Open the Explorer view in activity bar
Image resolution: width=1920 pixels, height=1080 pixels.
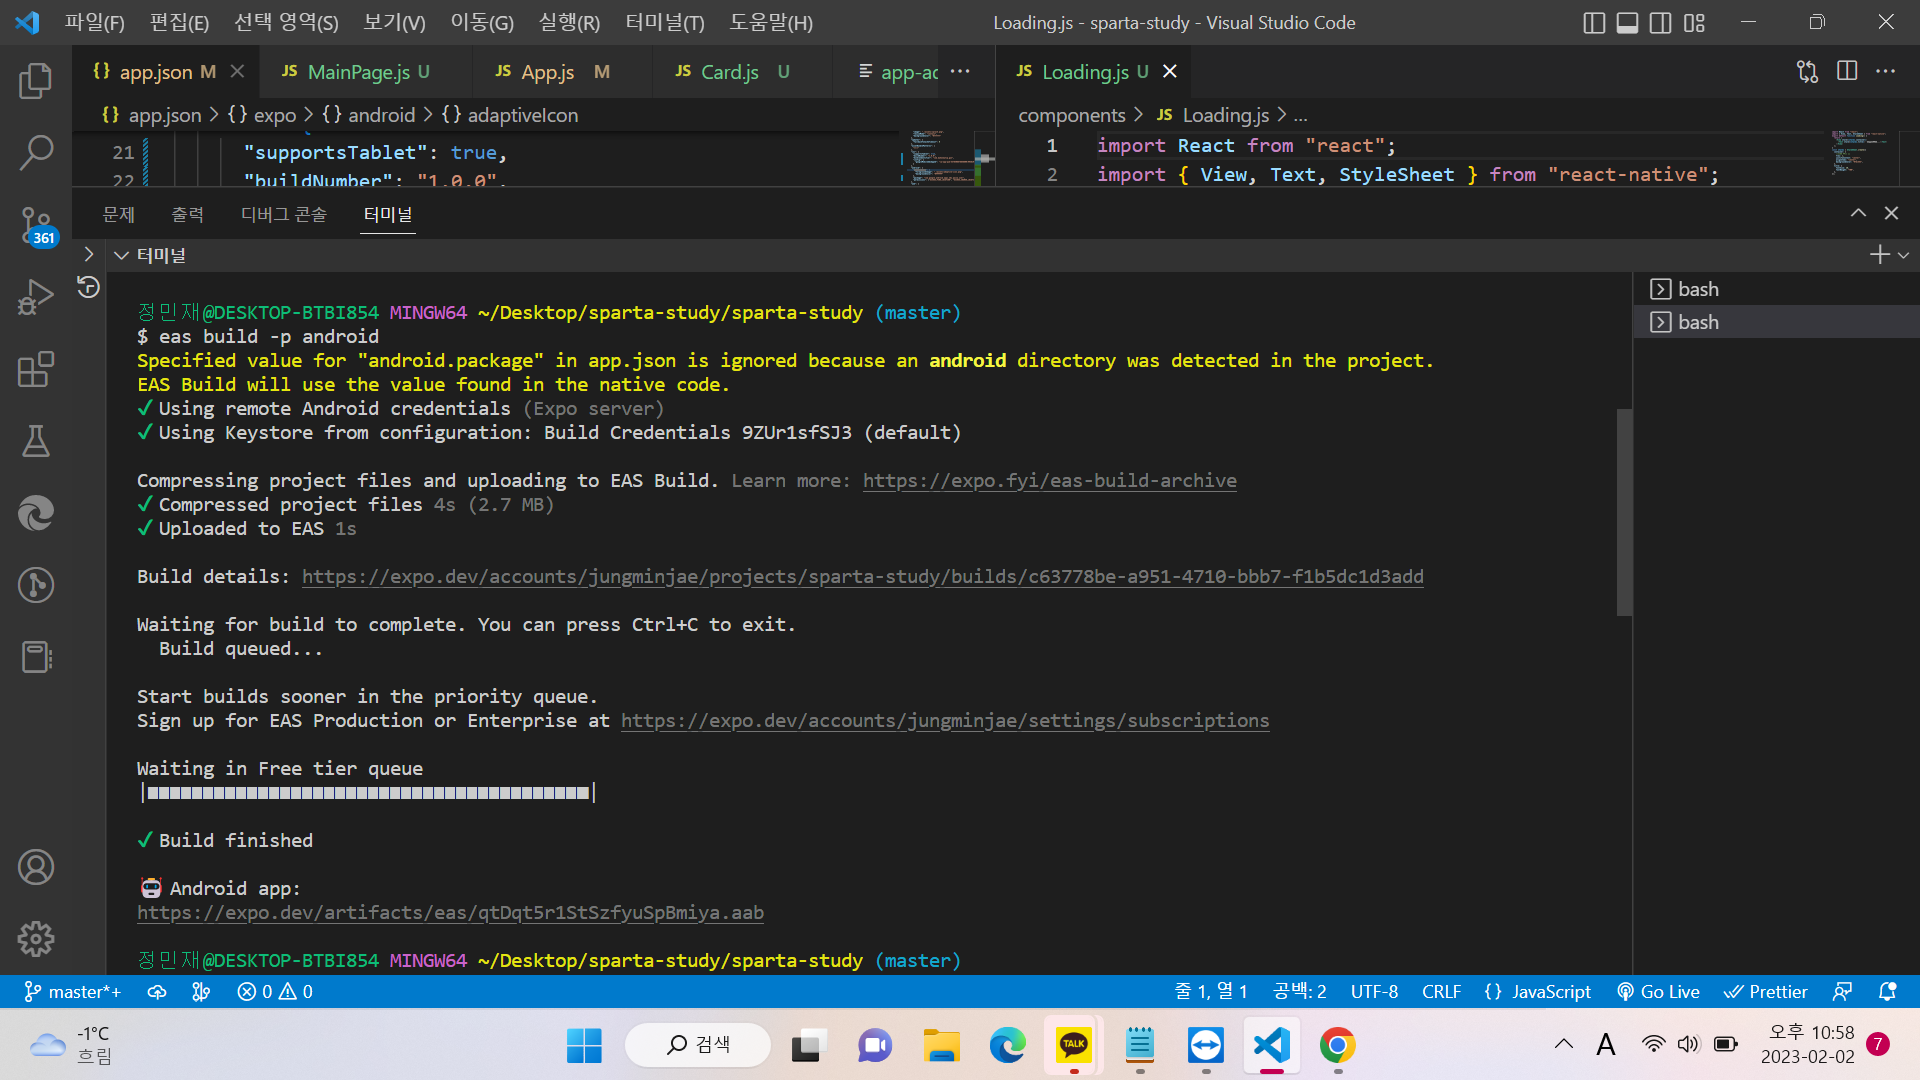click(36, 81)
